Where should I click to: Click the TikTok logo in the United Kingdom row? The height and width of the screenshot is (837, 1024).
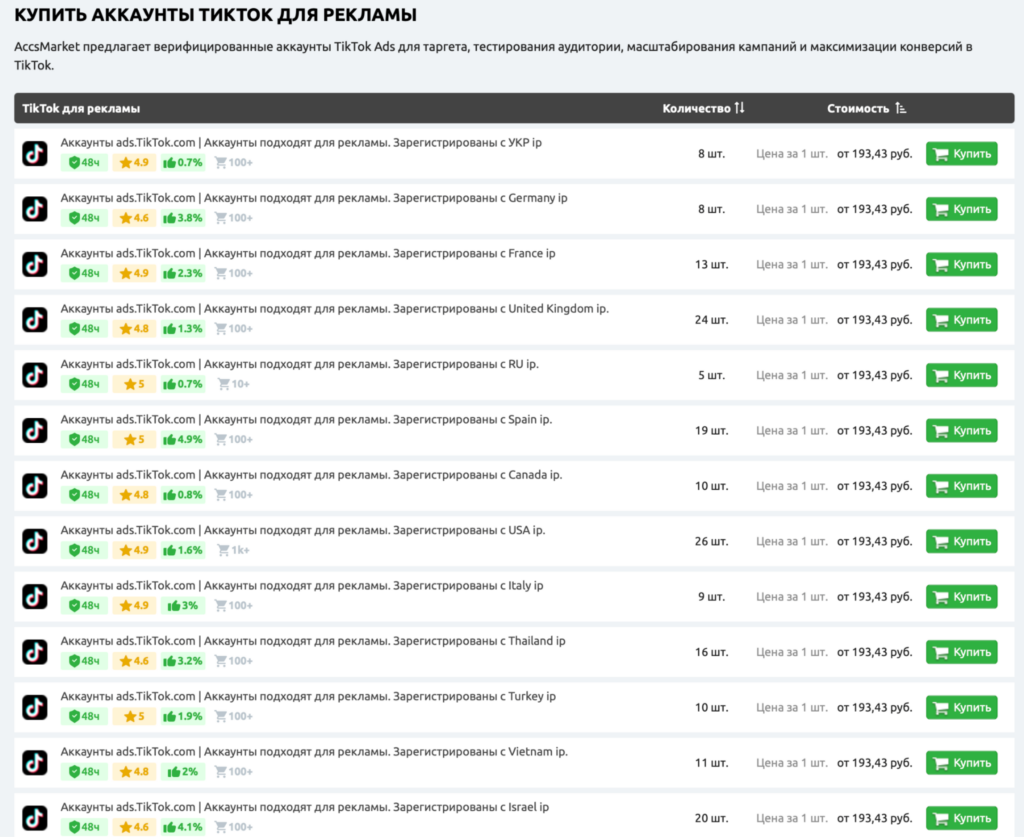[35, 320]
